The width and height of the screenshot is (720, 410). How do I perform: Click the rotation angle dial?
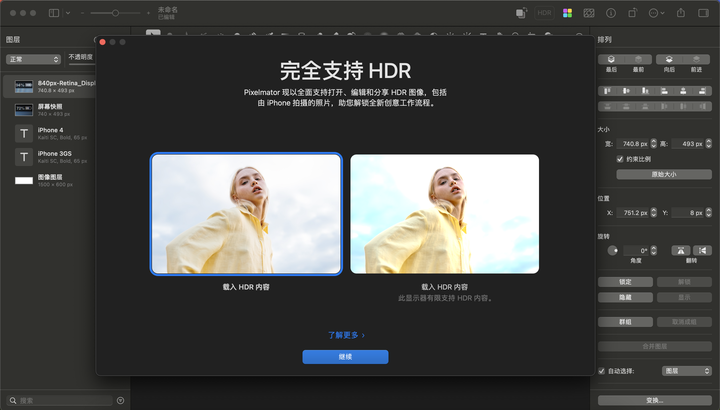coord(613,250)
